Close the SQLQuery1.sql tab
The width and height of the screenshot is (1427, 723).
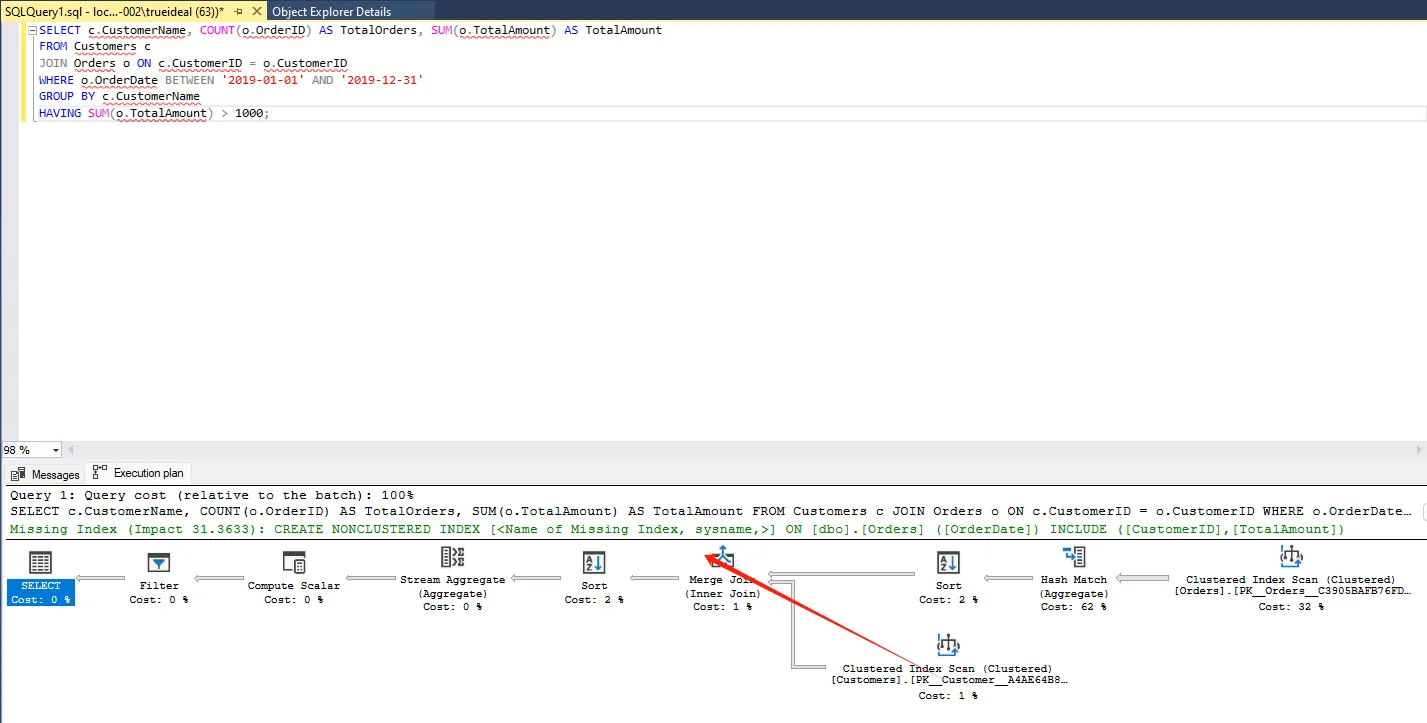pos(256,11)
